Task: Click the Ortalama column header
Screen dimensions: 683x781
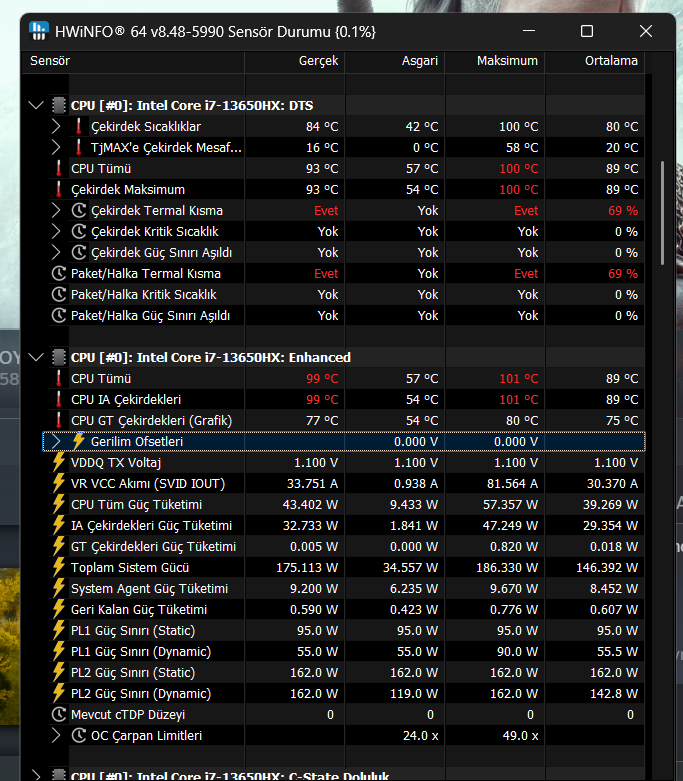Action: tap(595, 61)
